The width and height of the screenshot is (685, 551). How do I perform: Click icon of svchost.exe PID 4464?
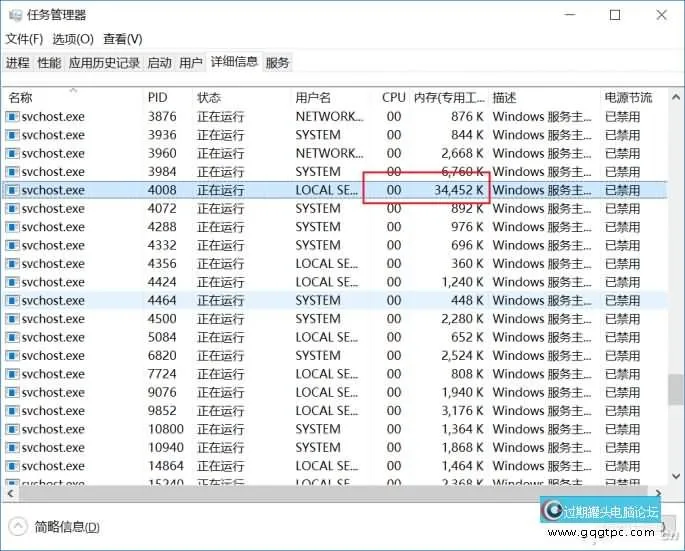12,301
